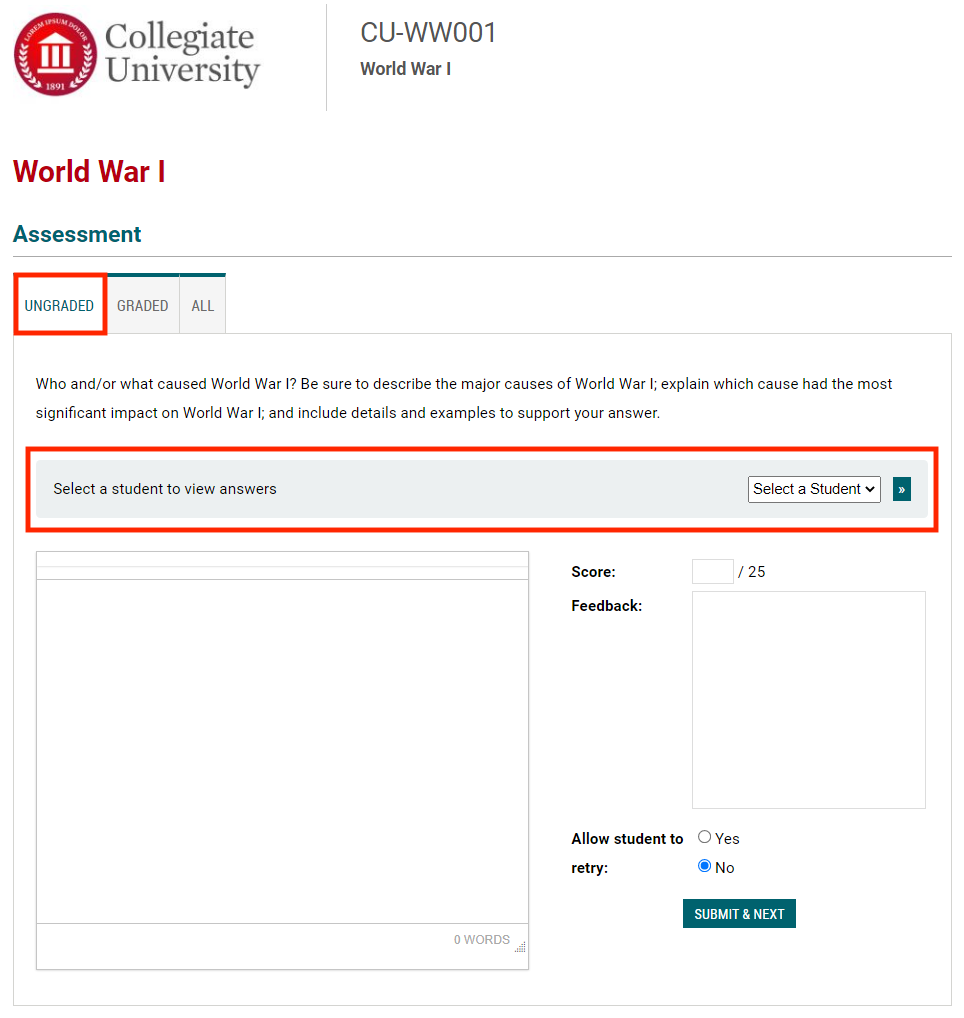This screenshot has width=964, height=1018.
Task: Select No for allow student to retry
Action: click(704, 866)
